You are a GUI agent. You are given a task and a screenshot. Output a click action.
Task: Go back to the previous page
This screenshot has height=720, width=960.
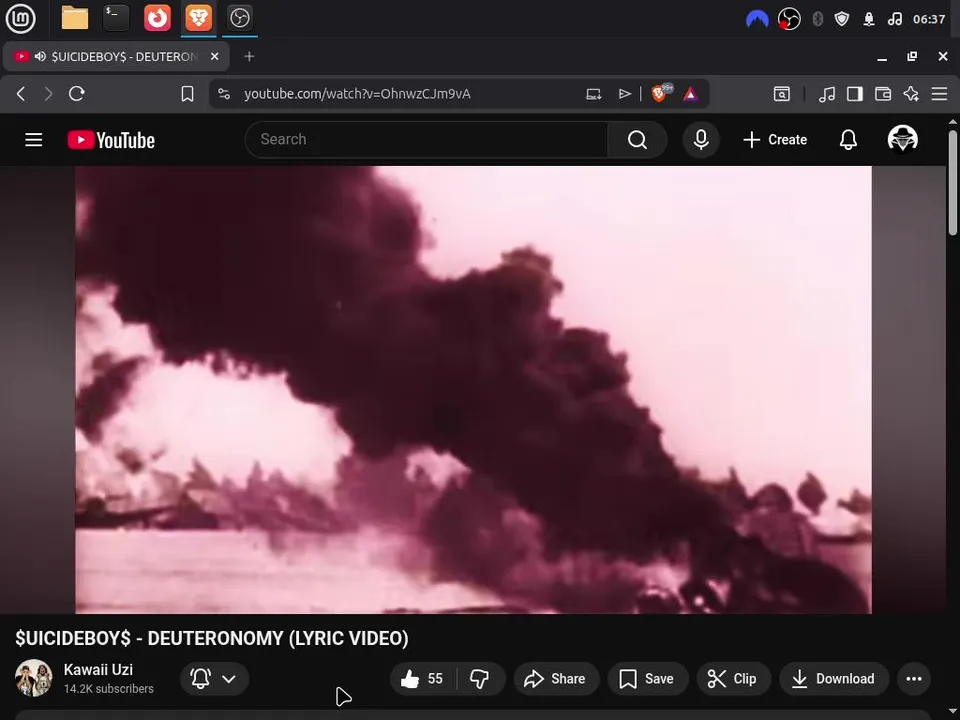pos(21,94)
